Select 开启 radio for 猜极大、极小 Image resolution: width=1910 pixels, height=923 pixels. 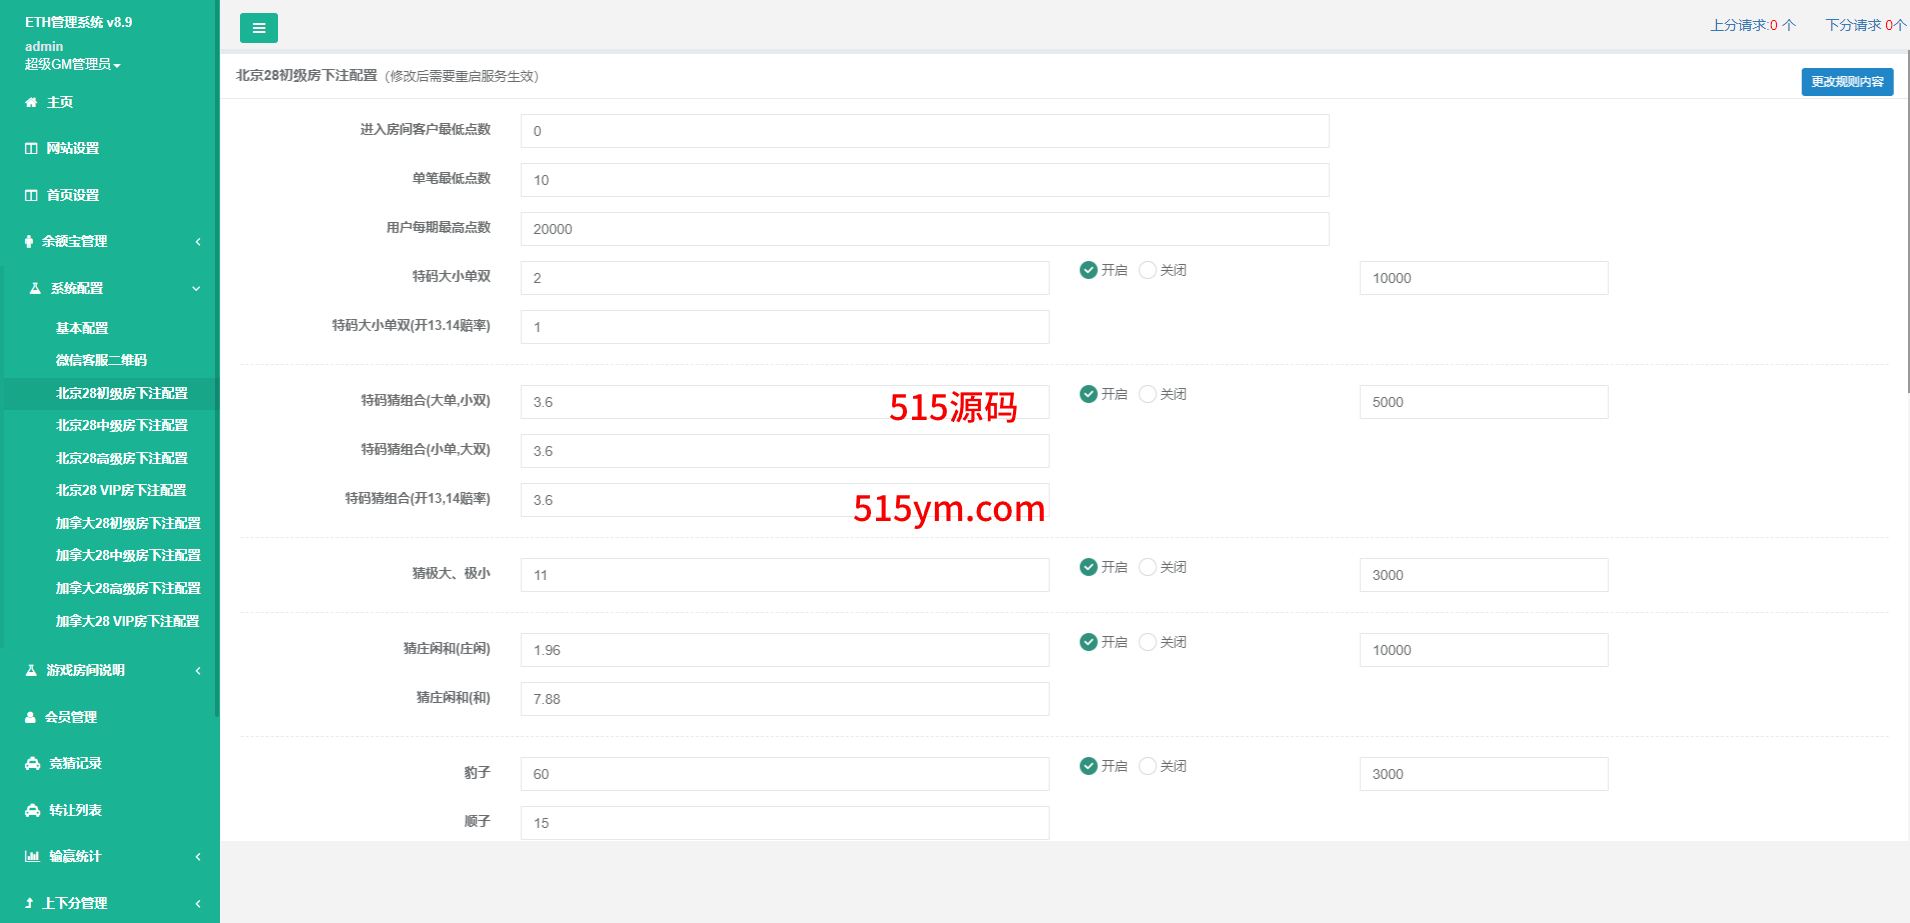[x=1089, y=567]
